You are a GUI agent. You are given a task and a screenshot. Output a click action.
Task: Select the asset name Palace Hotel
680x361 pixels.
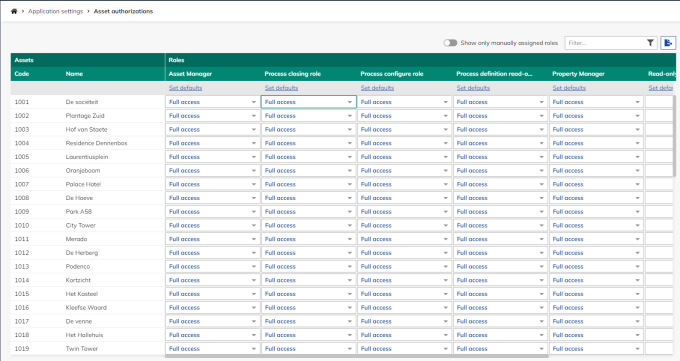click(83, 184)
